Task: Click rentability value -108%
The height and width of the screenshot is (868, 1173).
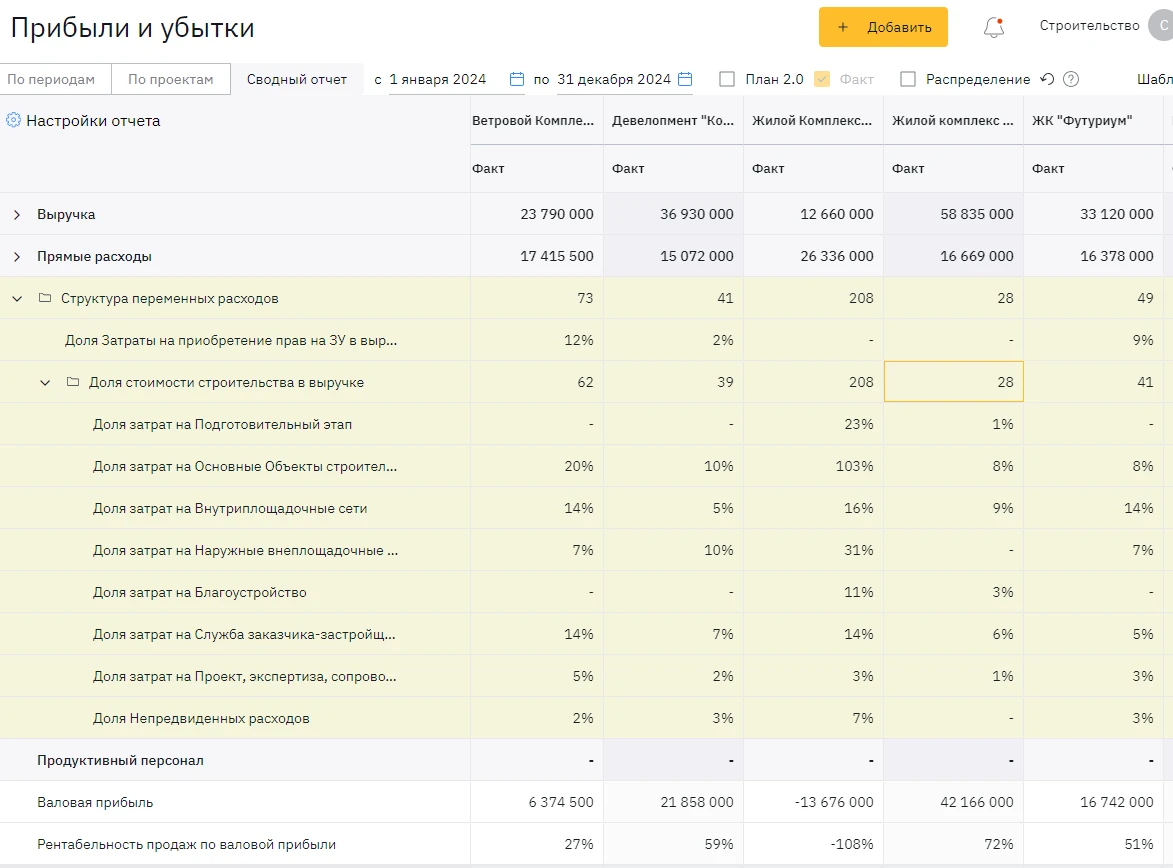Action: coord(851,844)
